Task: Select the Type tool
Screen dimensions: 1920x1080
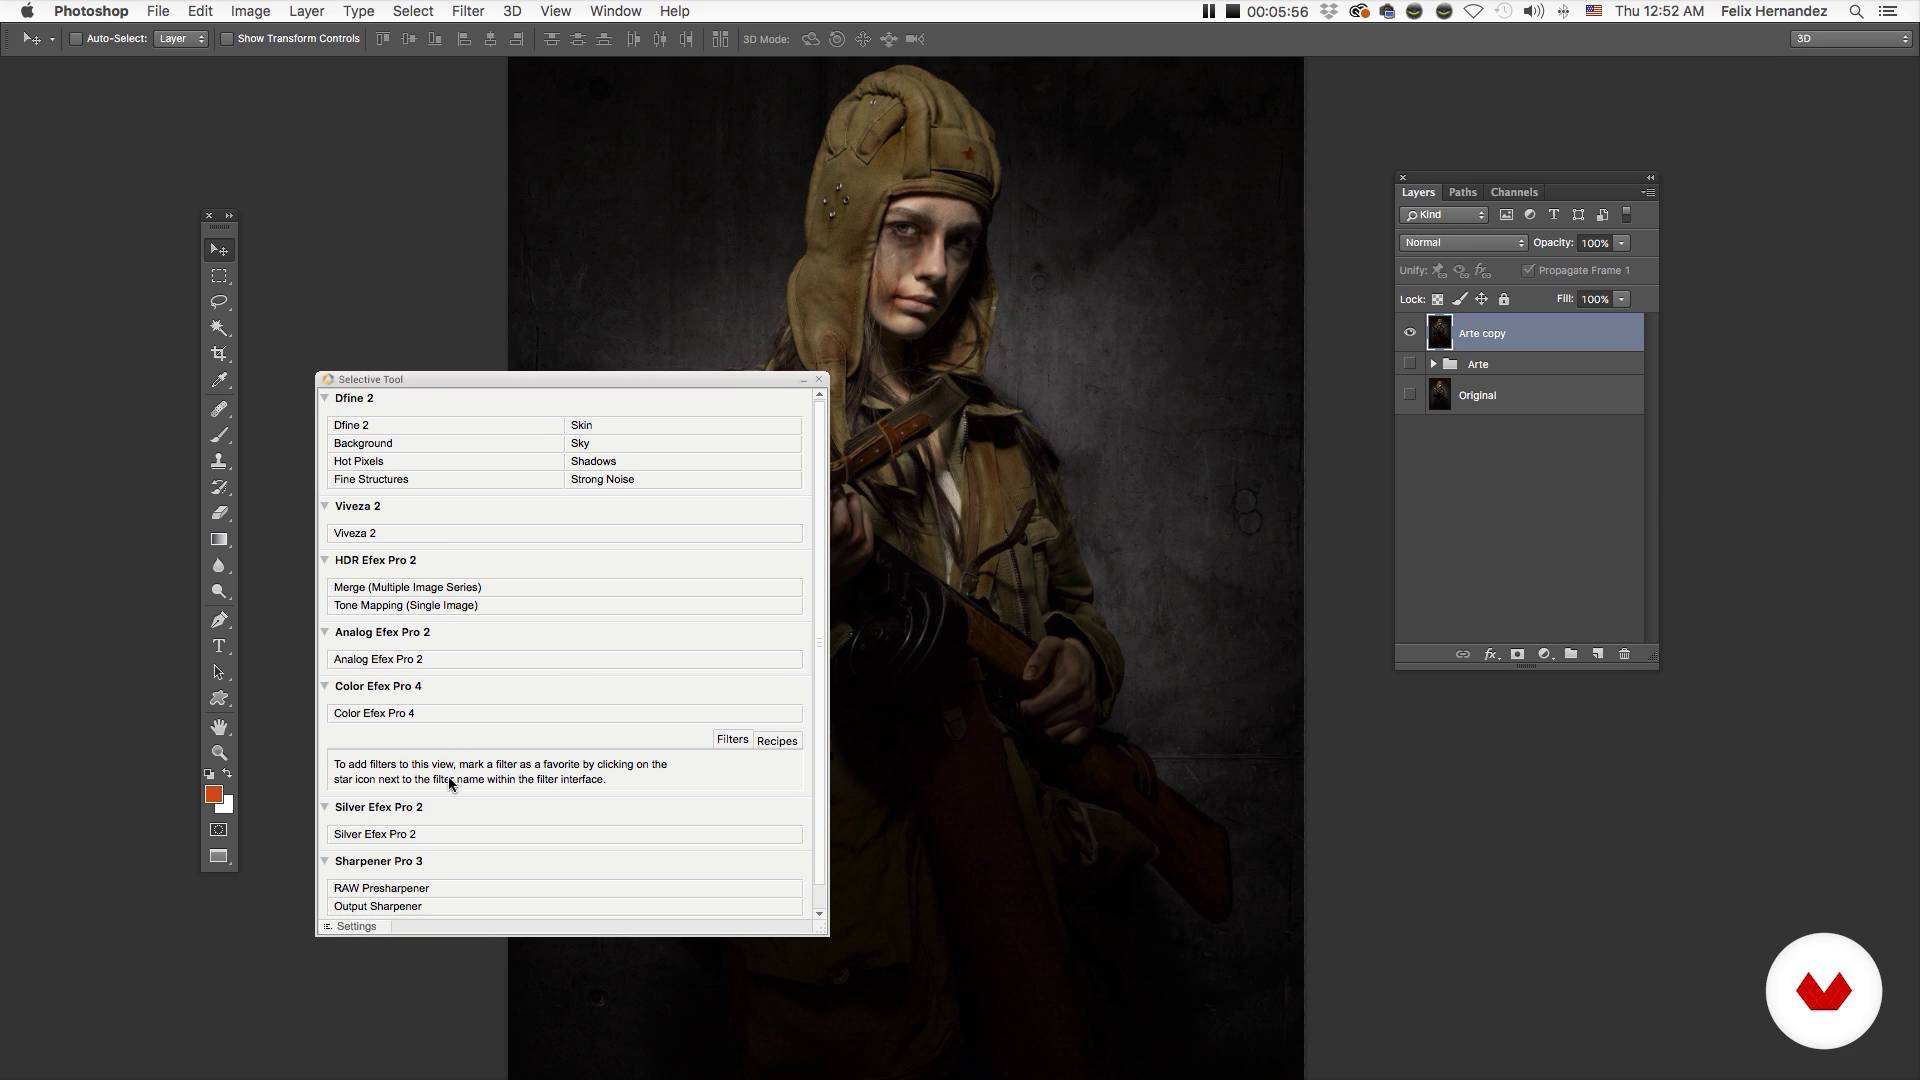Action: pos(219,646)
